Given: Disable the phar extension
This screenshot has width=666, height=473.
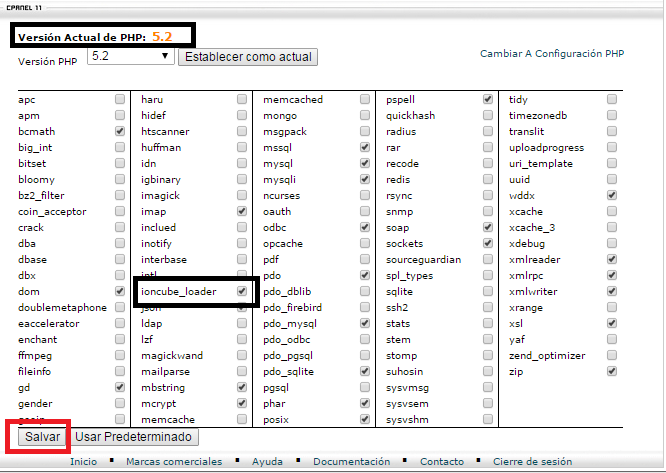Looking at the screenshot, I should [364, 403].
